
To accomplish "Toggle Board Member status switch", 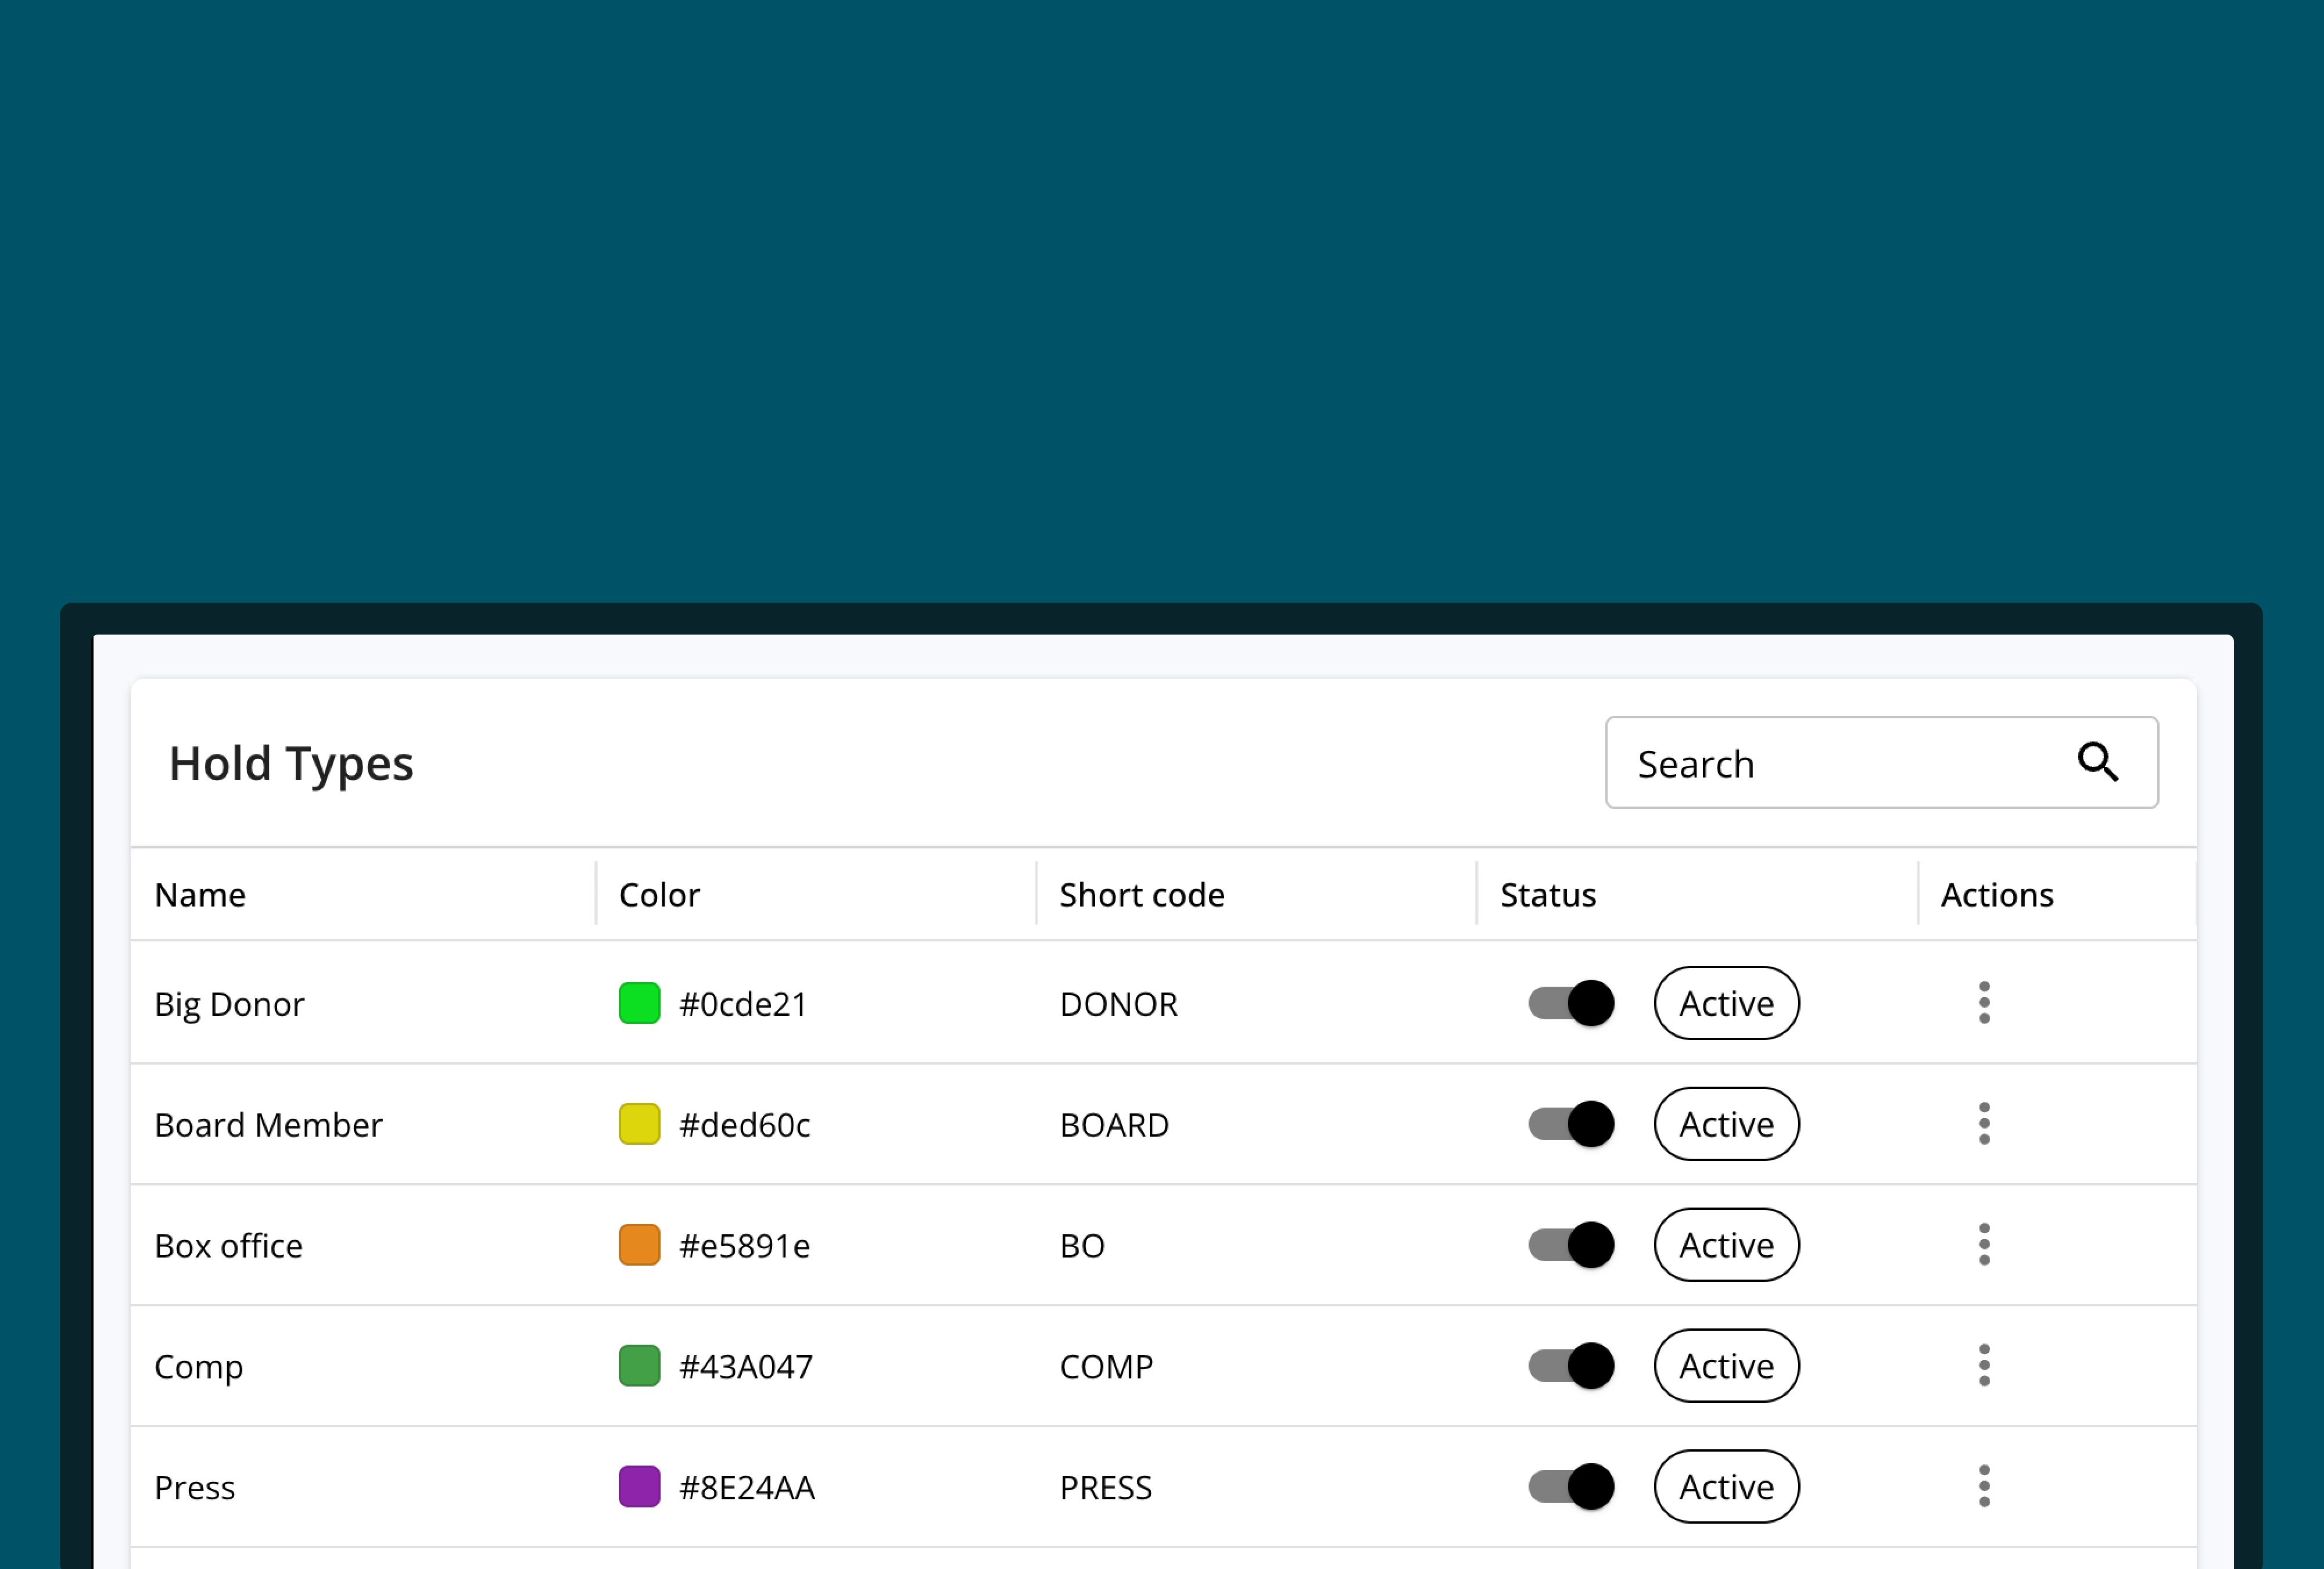I will [x=1571, y=1124].
